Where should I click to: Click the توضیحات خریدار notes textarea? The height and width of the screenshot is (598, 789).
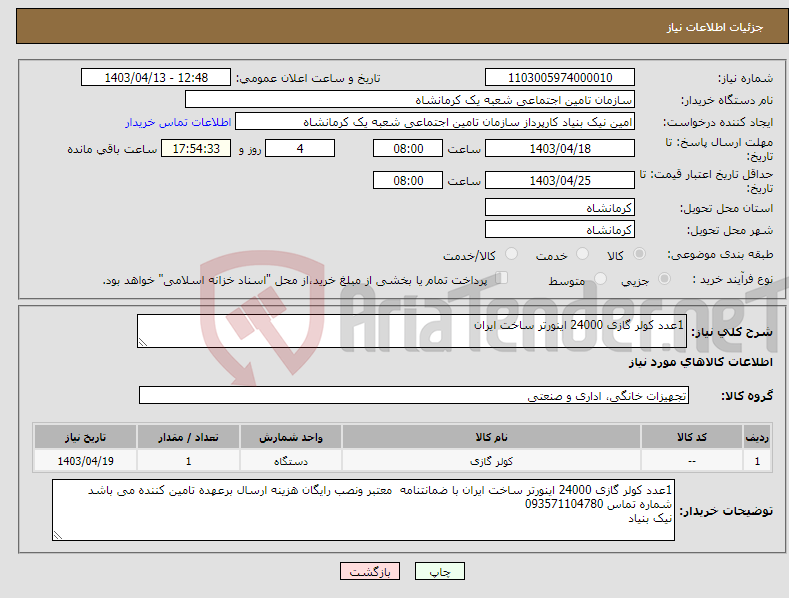coord(363,510)
